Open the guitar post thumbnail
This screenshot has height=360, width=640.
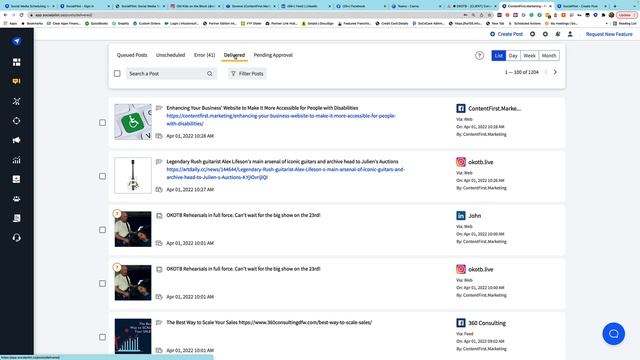click(x=133, y=176)
